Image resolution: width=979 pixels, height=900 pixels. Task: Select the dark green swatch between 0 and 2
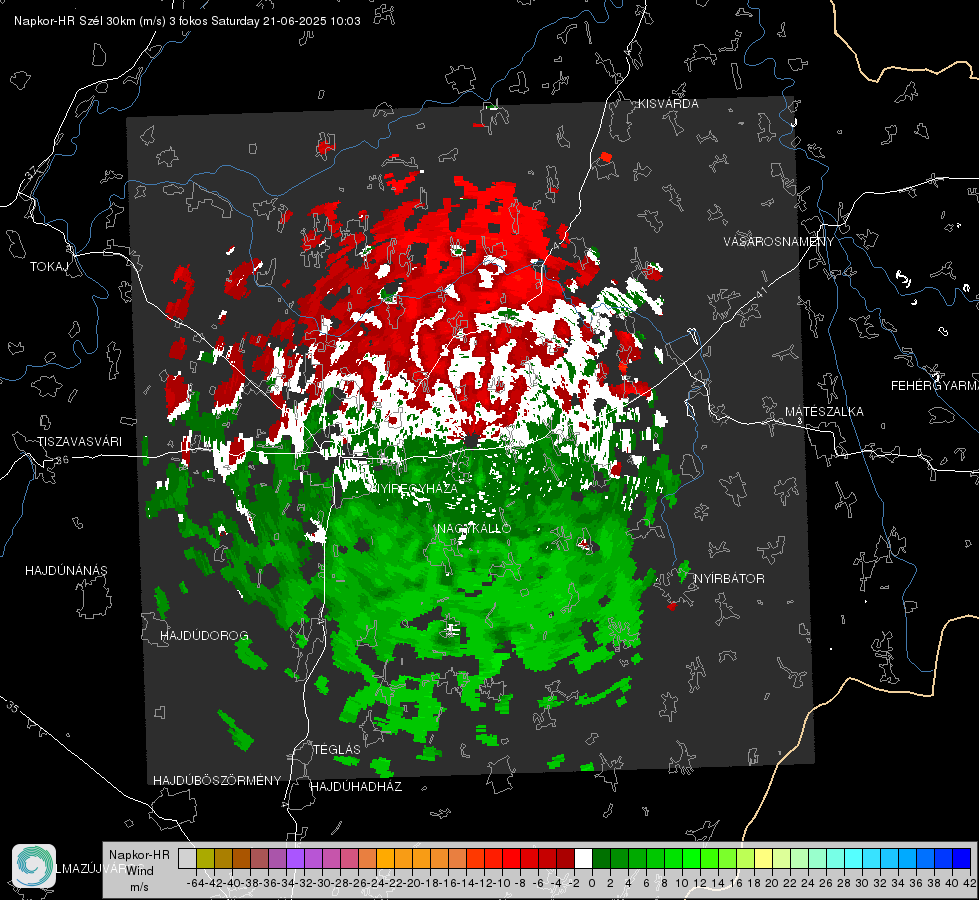601,859
